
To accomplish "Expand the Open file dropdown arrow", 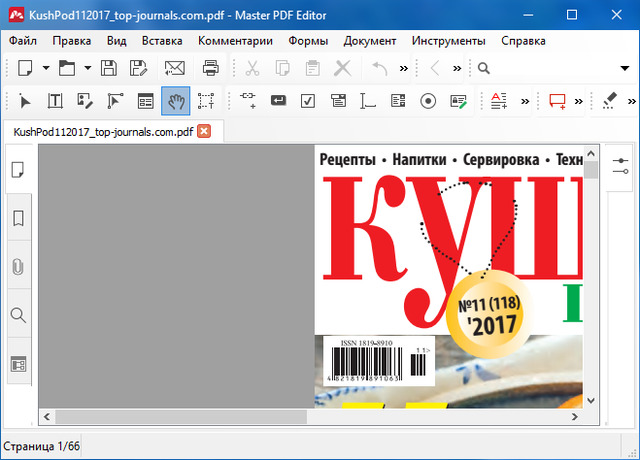I will pyautogui.click(x=87, y=68).
